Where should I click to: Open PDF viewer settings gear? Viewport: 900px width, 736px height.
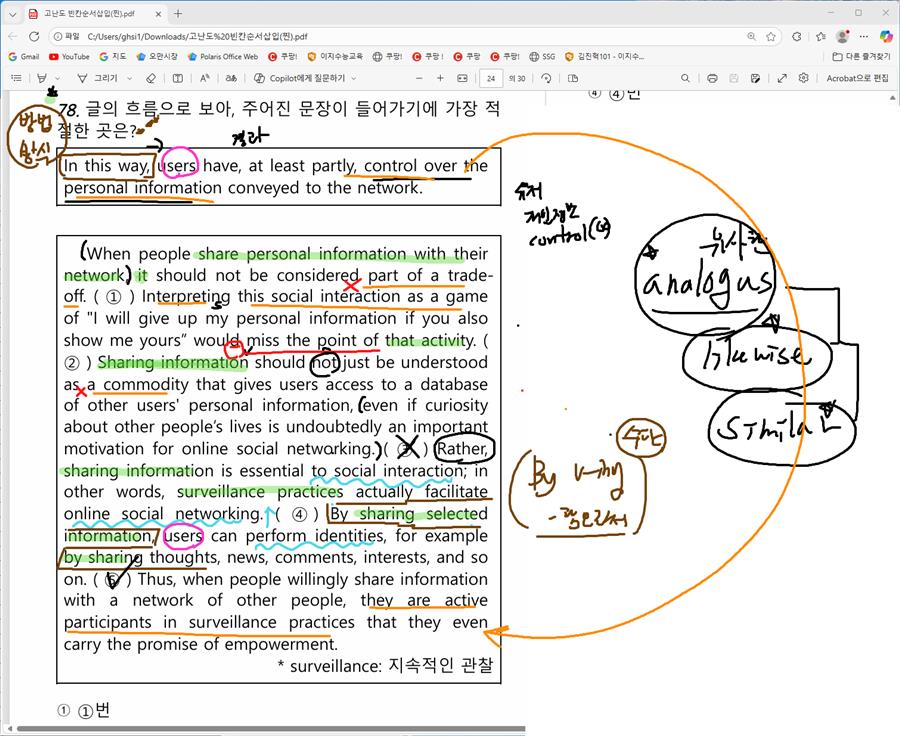pos(804,78)
